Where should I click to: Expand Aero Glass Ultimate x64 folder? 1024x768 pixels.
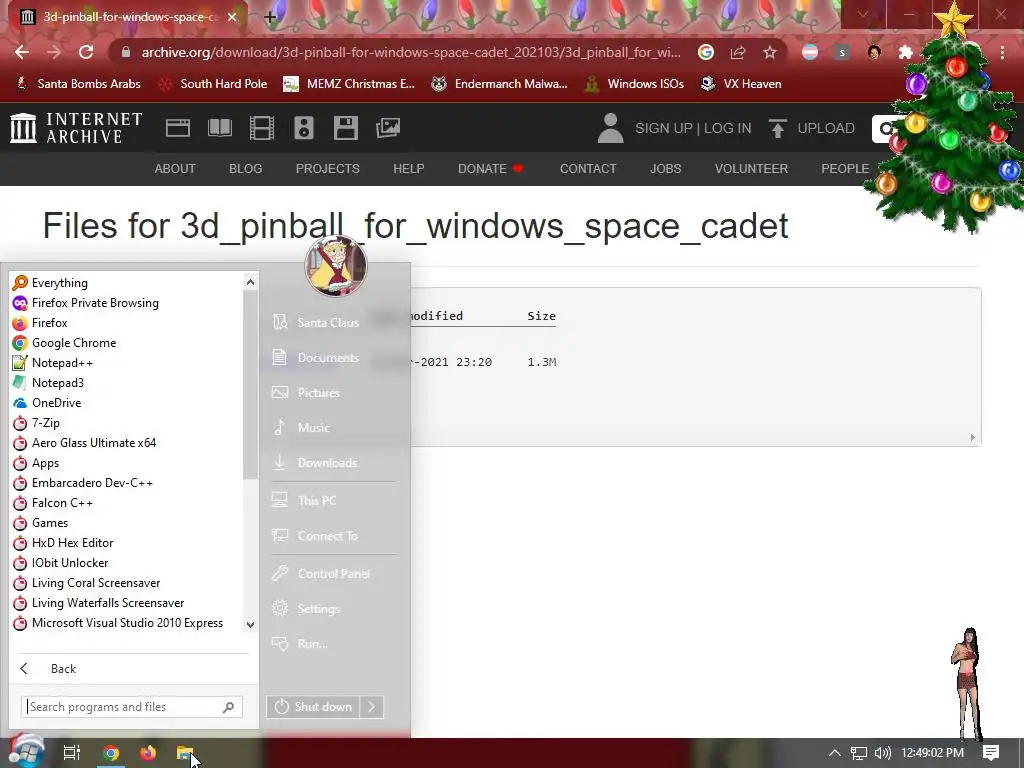click(x=94, y=443)
